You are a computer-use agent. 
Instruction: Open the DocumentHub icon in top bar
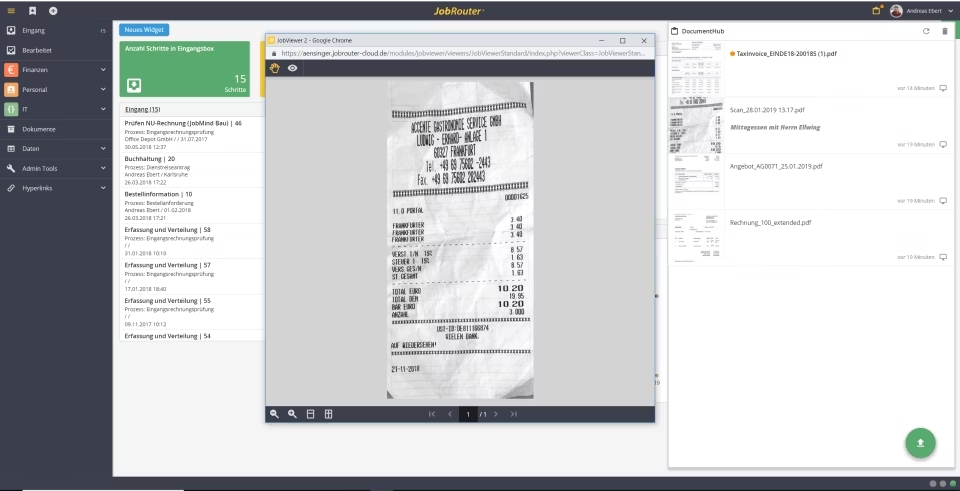click(x=877, y=10)
